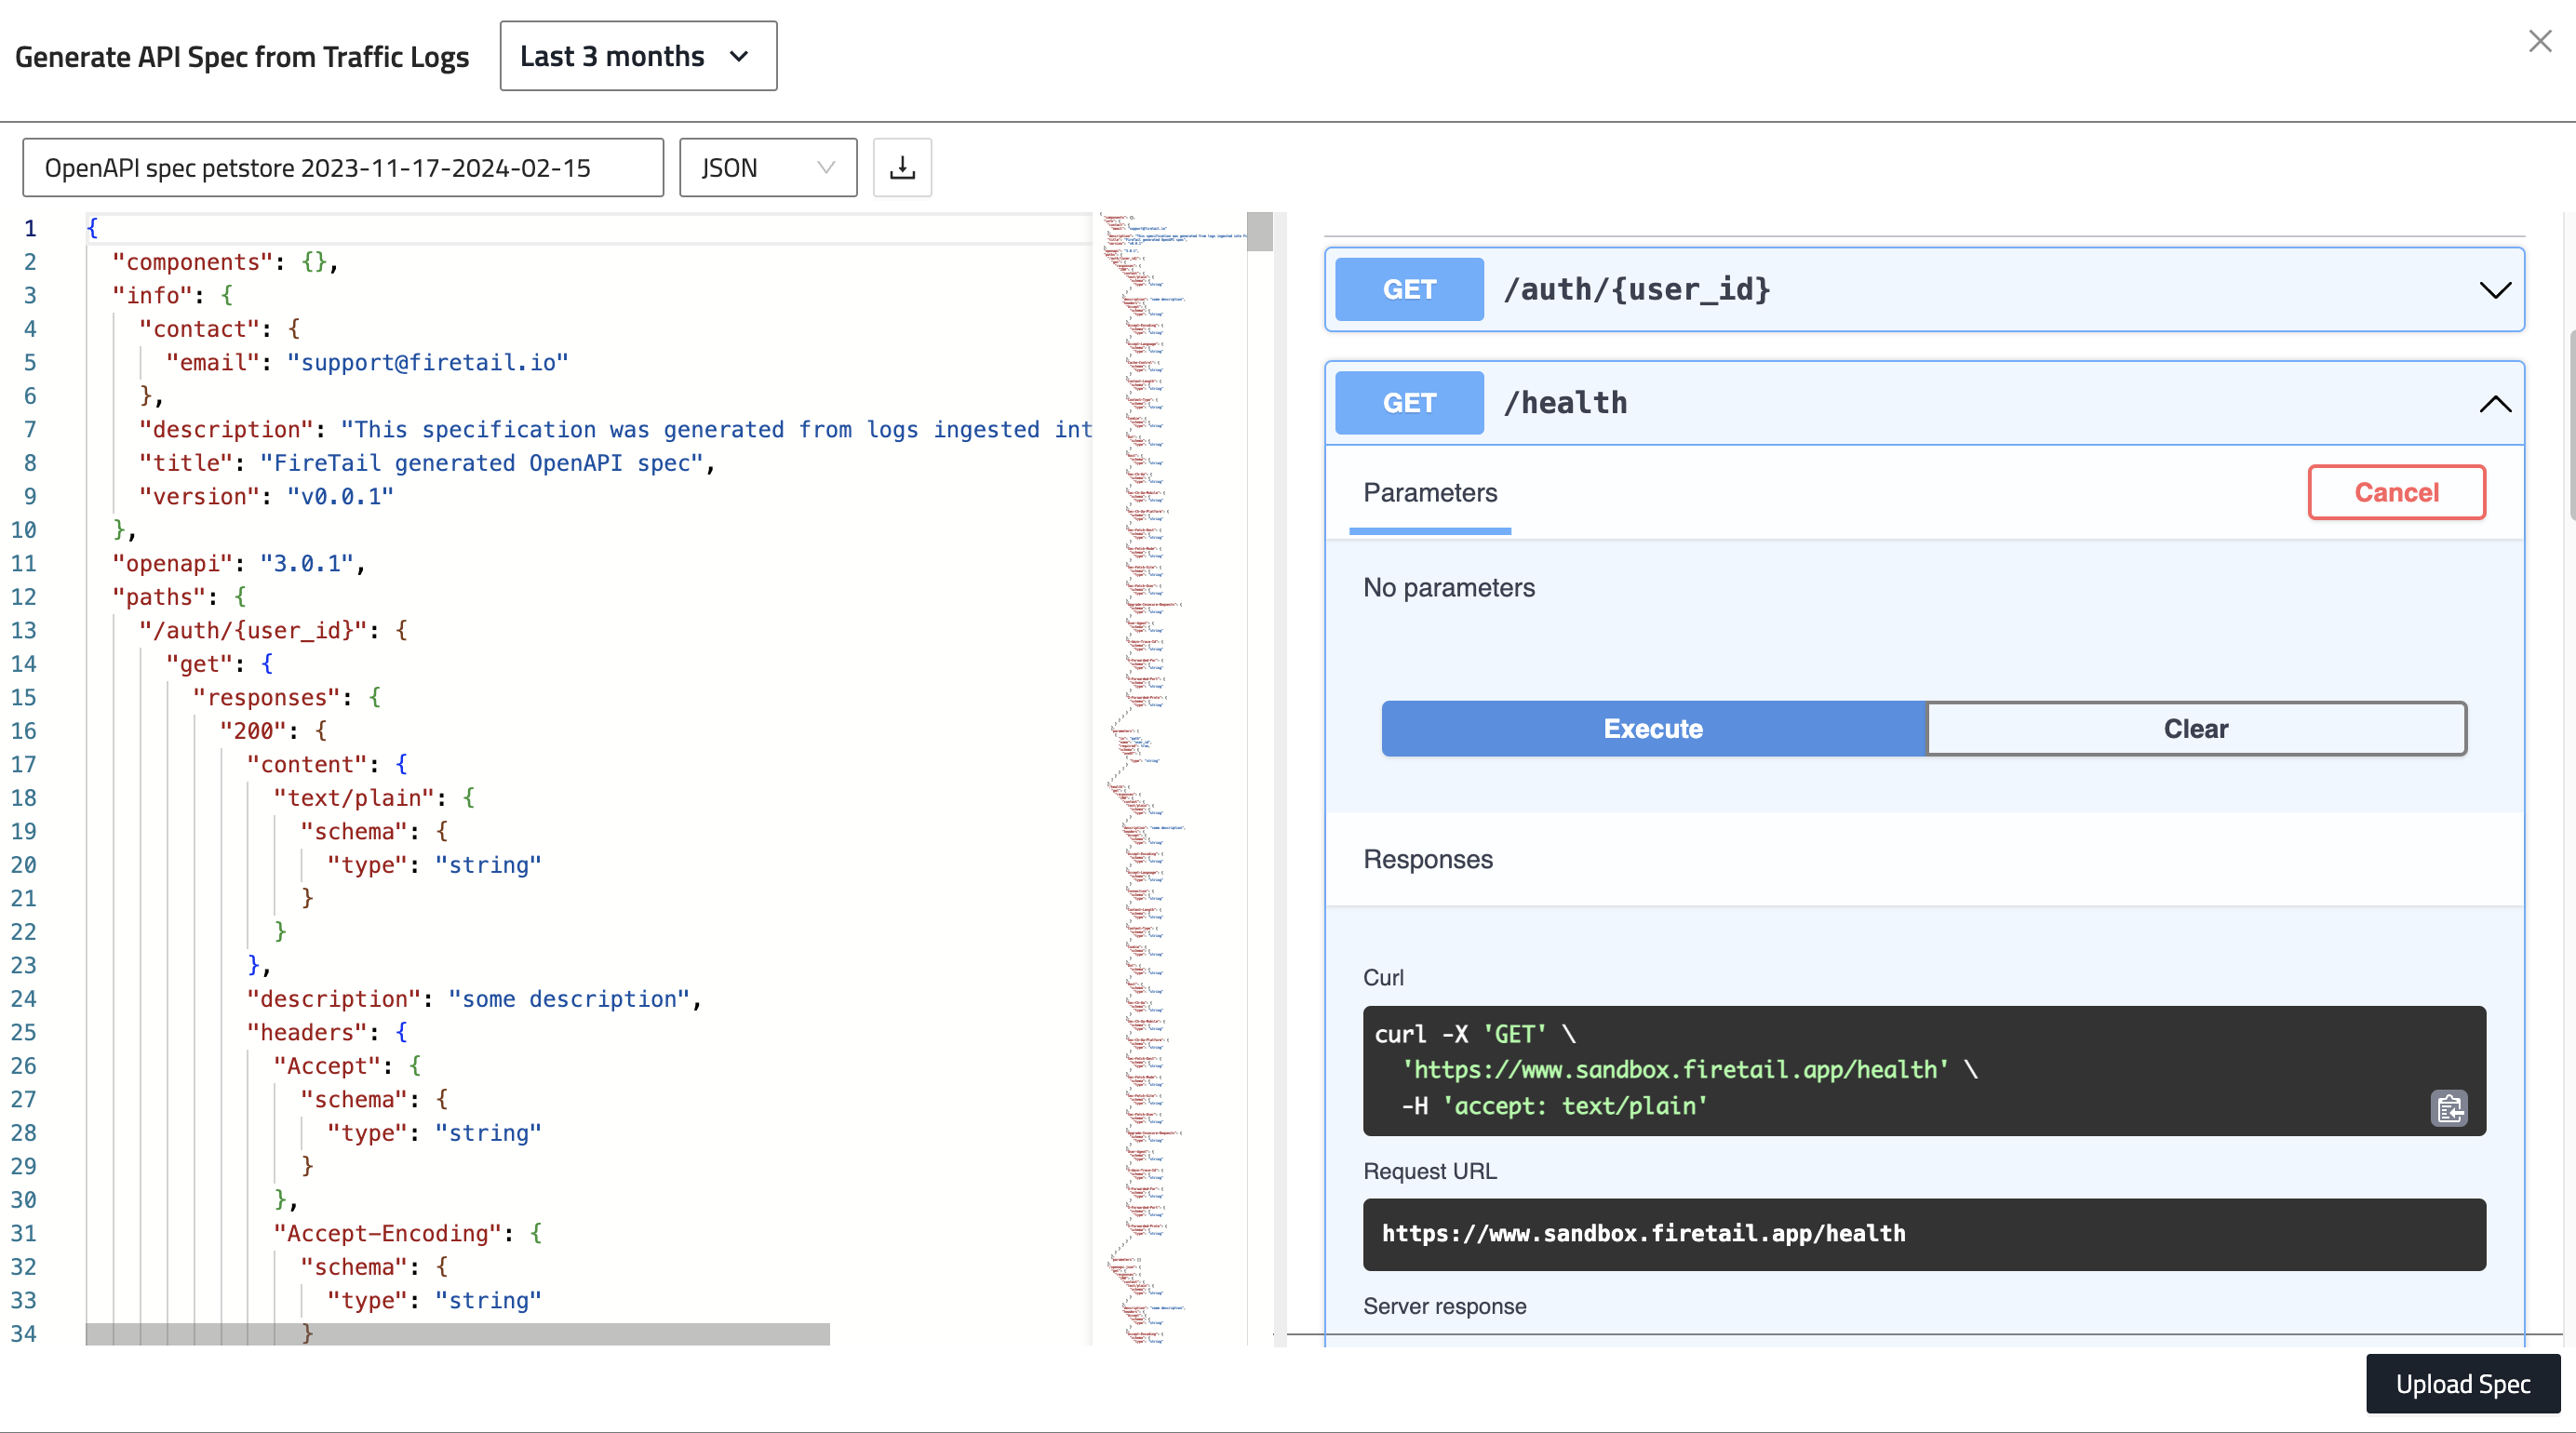
Task: Select the Parameters tab
Action: coord(1429,493)
